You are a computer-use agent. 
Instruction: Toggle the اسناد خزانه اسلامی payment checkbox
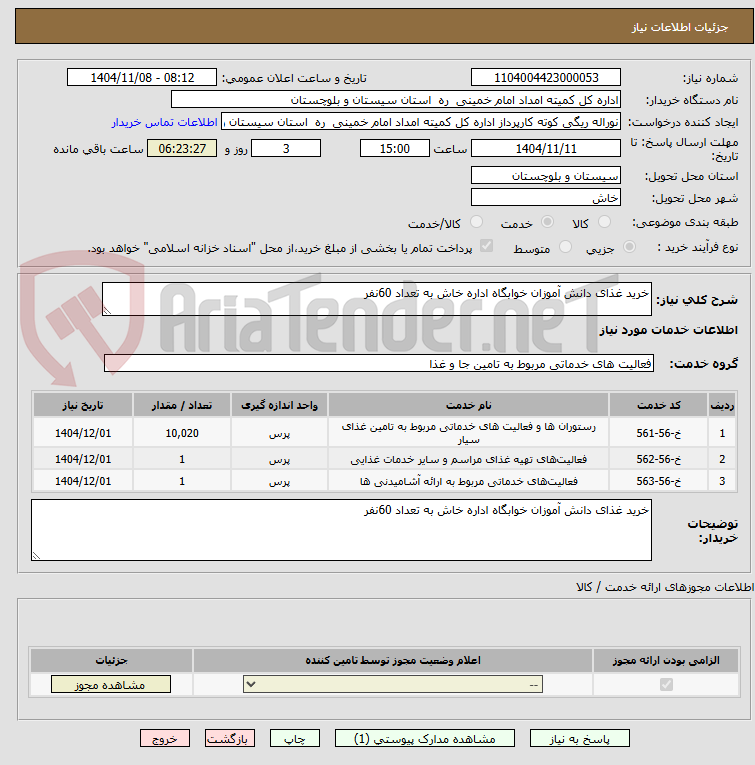coord(486,246)
